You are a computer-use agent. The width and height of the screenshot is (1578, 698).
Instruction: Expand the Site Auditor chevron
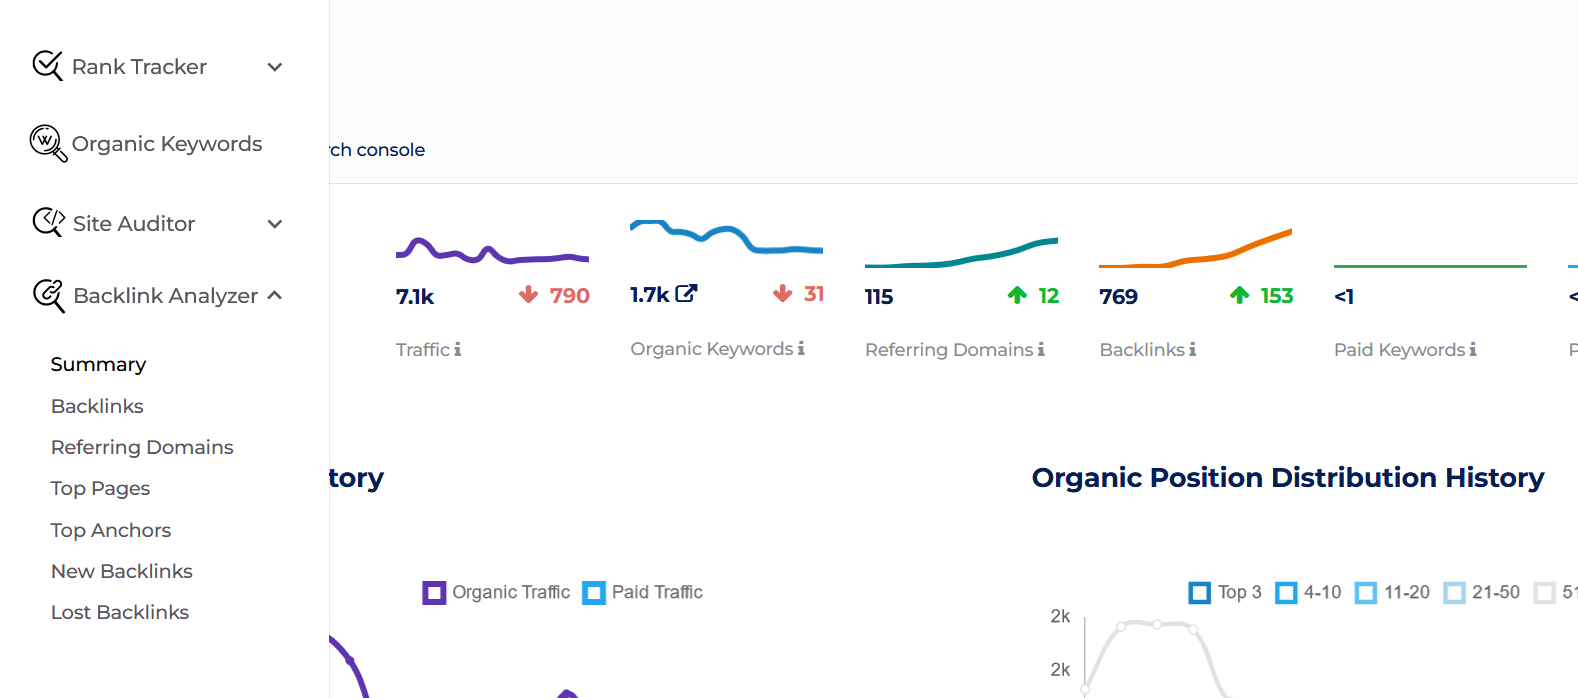coord(275,224)
